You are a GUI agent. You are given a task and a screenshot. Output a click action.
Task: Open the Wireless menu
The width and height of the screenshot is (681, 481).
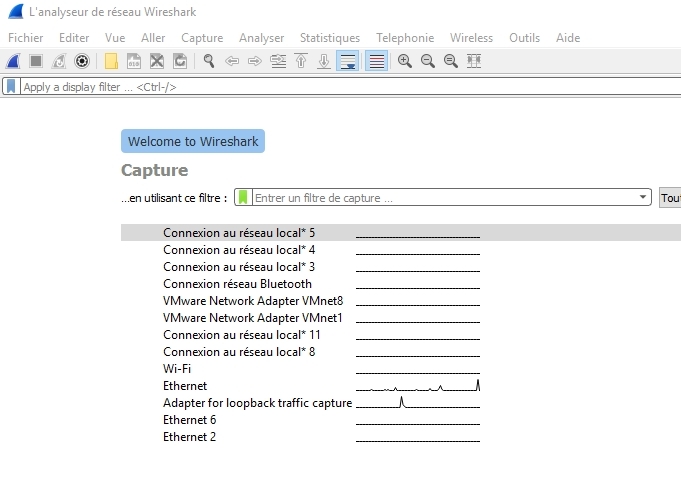(x=472, y=38)
